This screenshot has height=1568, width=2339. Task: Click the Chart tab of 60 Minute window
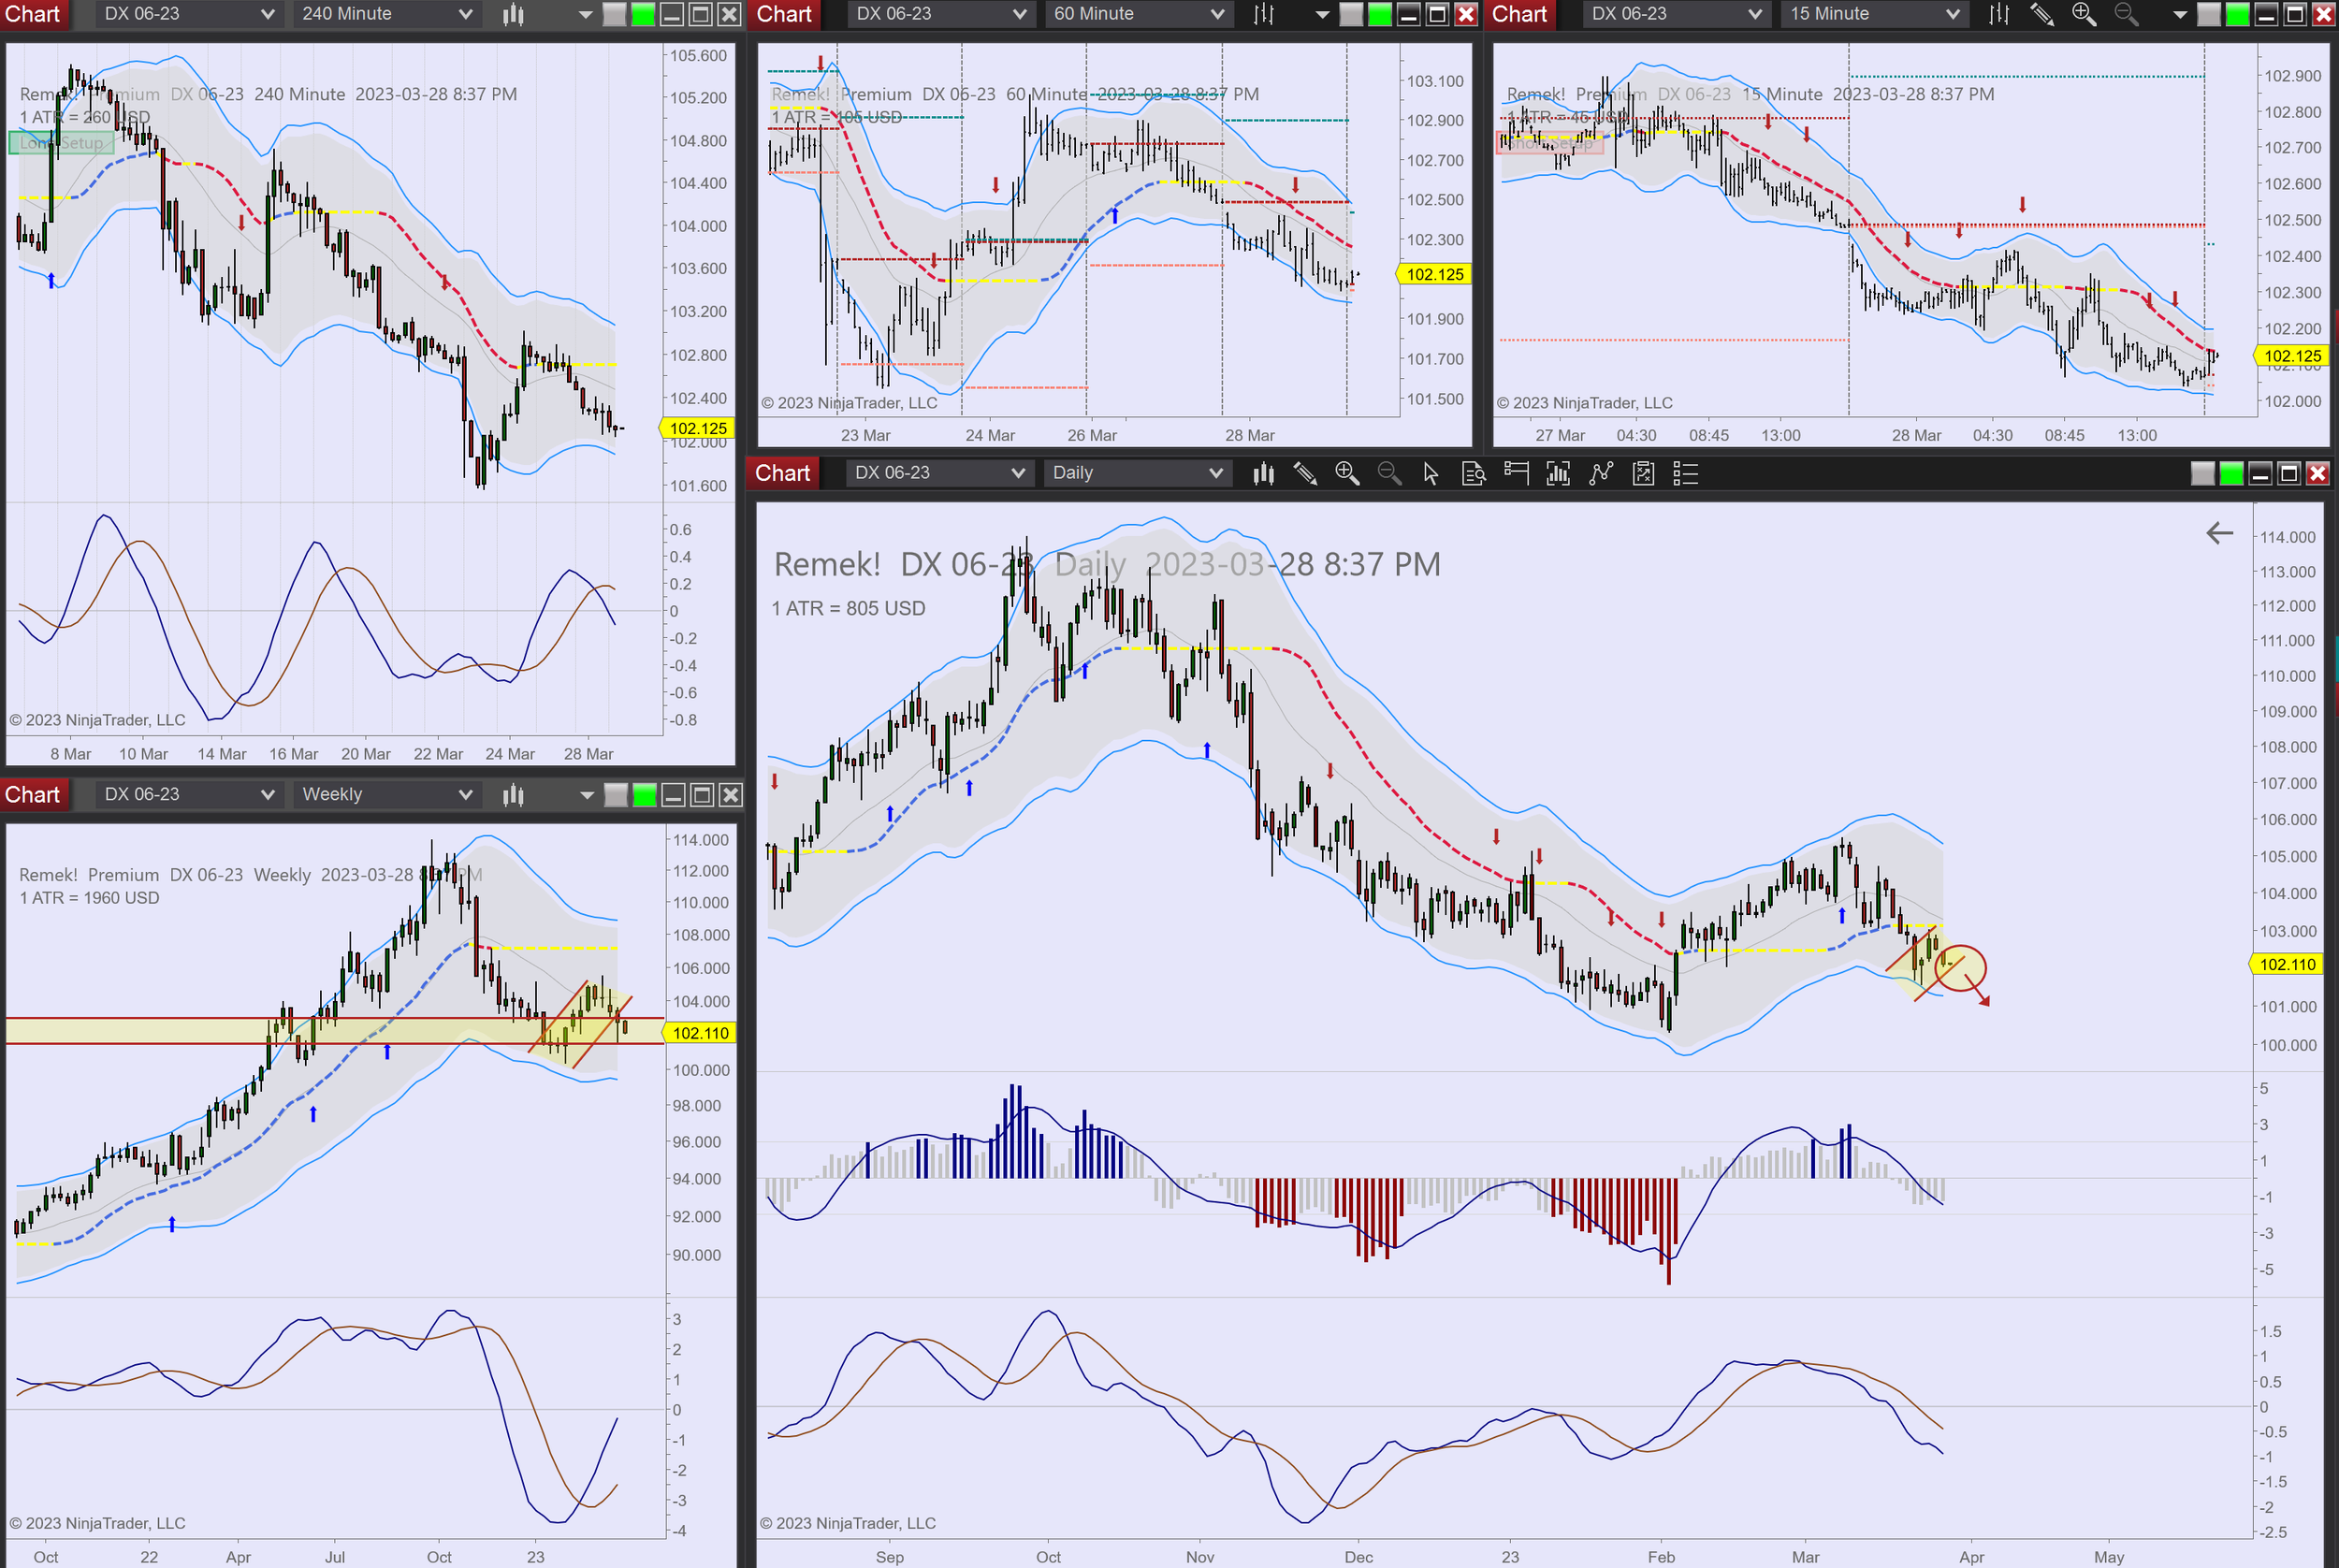tap(784, 14)
